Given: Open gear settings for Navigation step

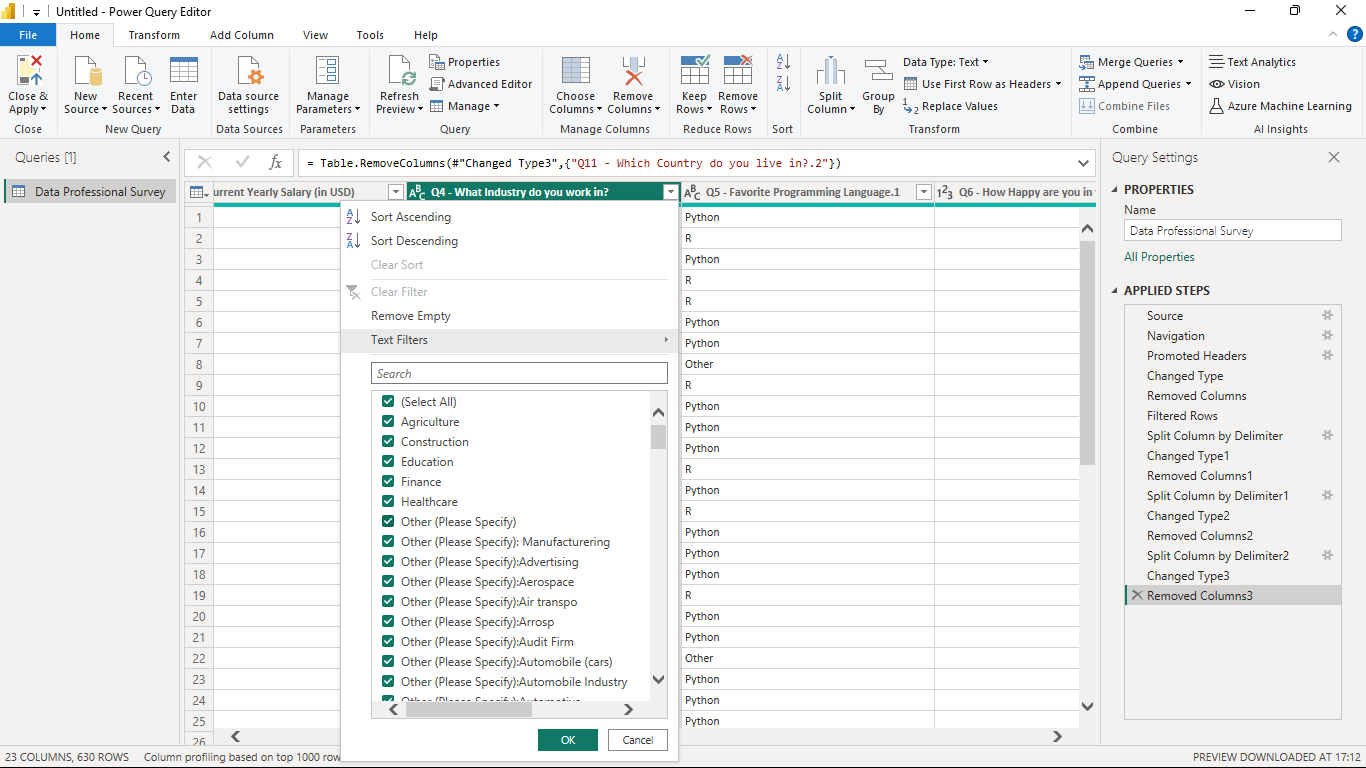Looking at the screenshot, I should point(1328,336).
